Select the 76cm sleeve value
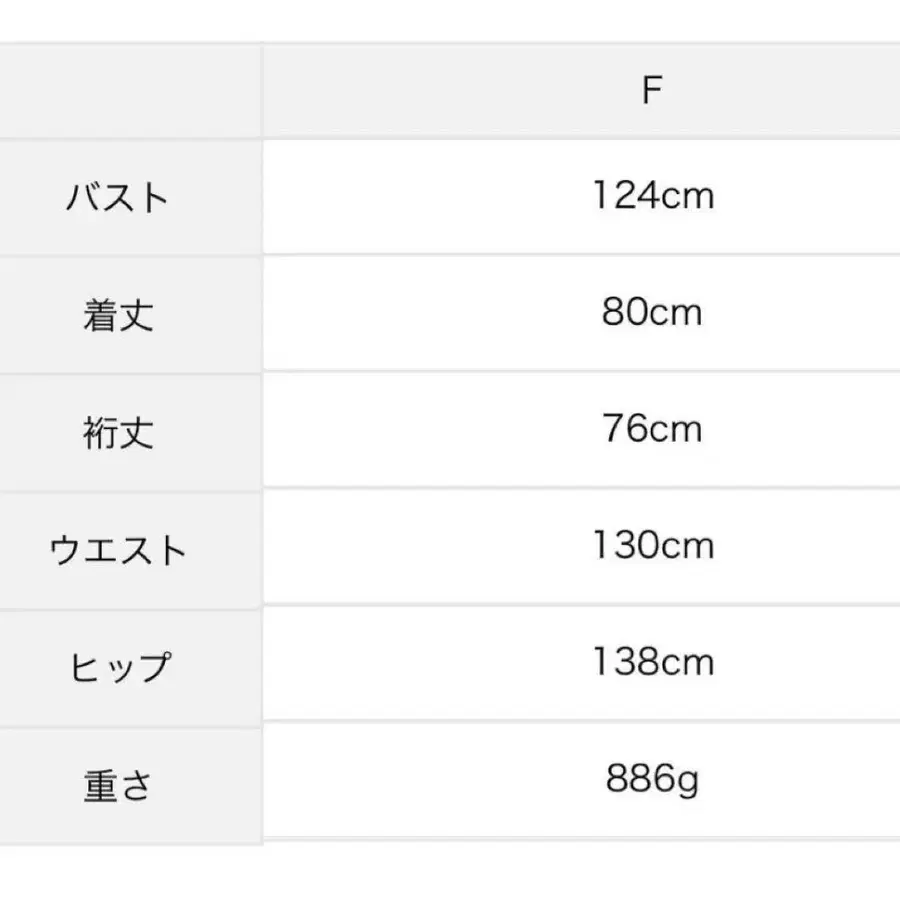Viewport: 900px width, 900px height. point(652,429)
